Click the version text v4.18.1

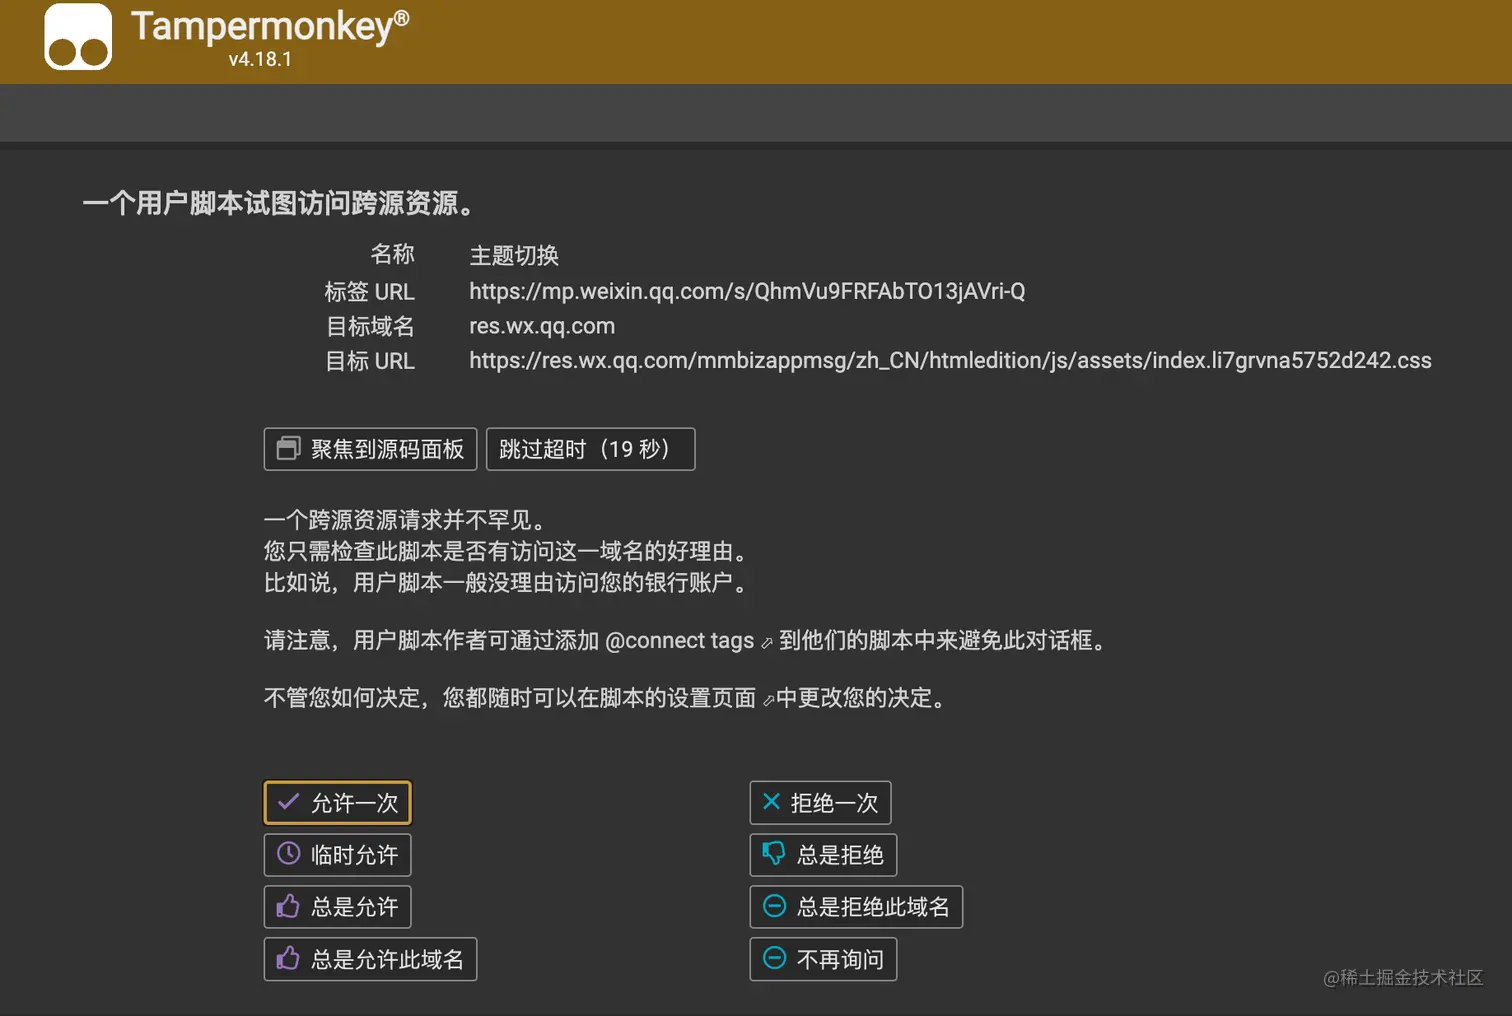click(260, 59)
